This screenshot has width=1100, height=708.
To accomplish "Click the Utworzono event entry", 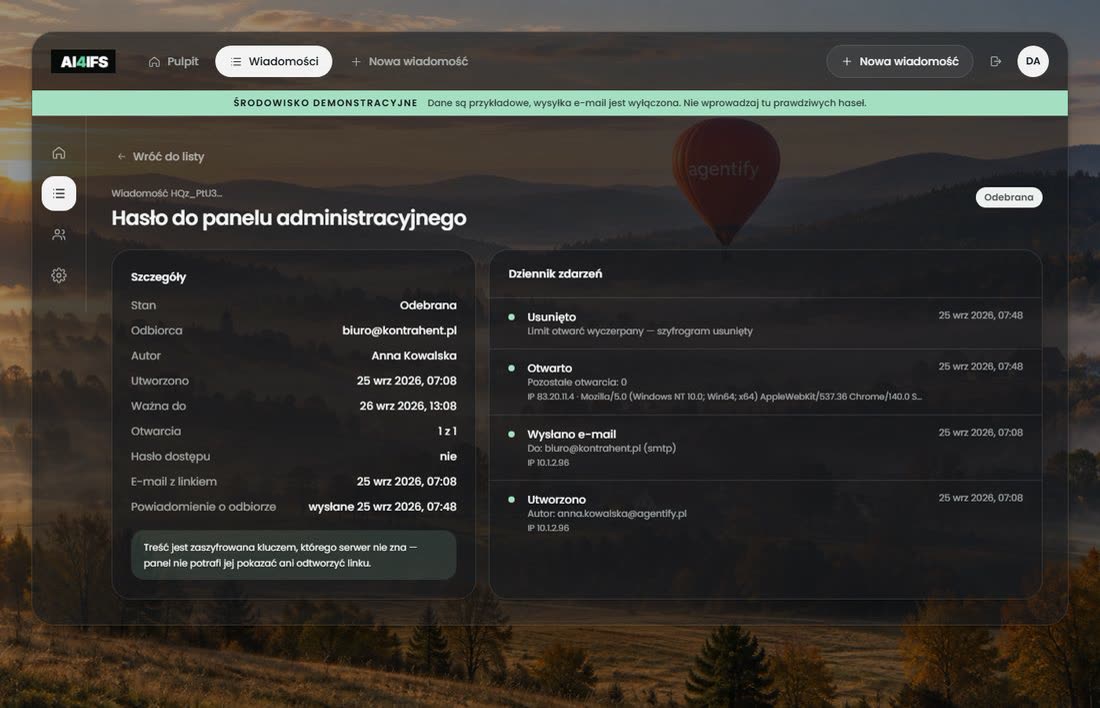I will [765, 513].
